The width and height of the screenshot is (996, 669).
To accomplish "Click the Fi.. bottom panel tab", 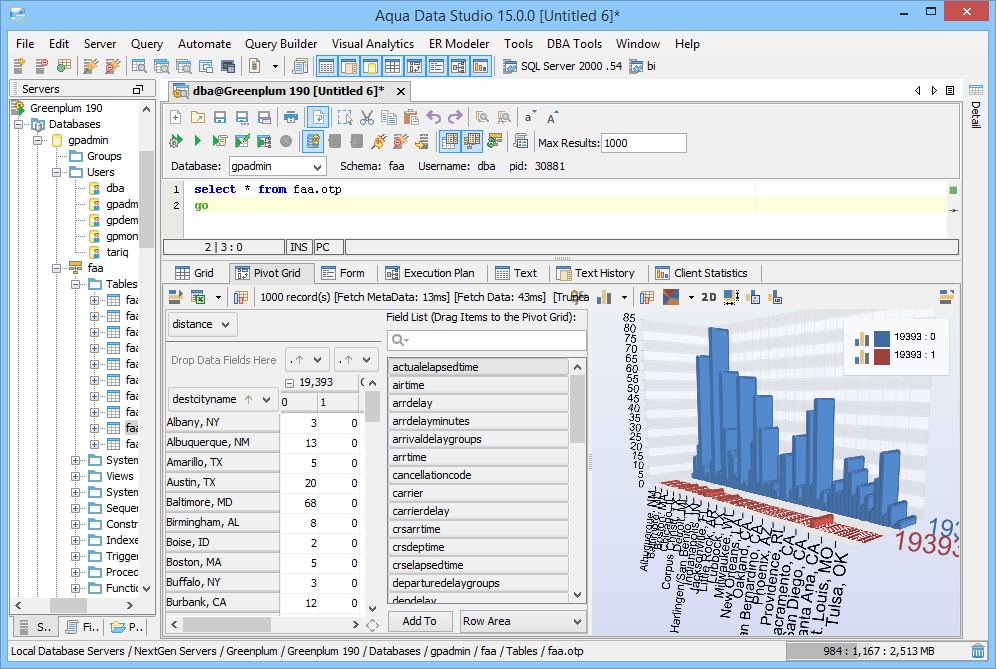I will 83,627.
